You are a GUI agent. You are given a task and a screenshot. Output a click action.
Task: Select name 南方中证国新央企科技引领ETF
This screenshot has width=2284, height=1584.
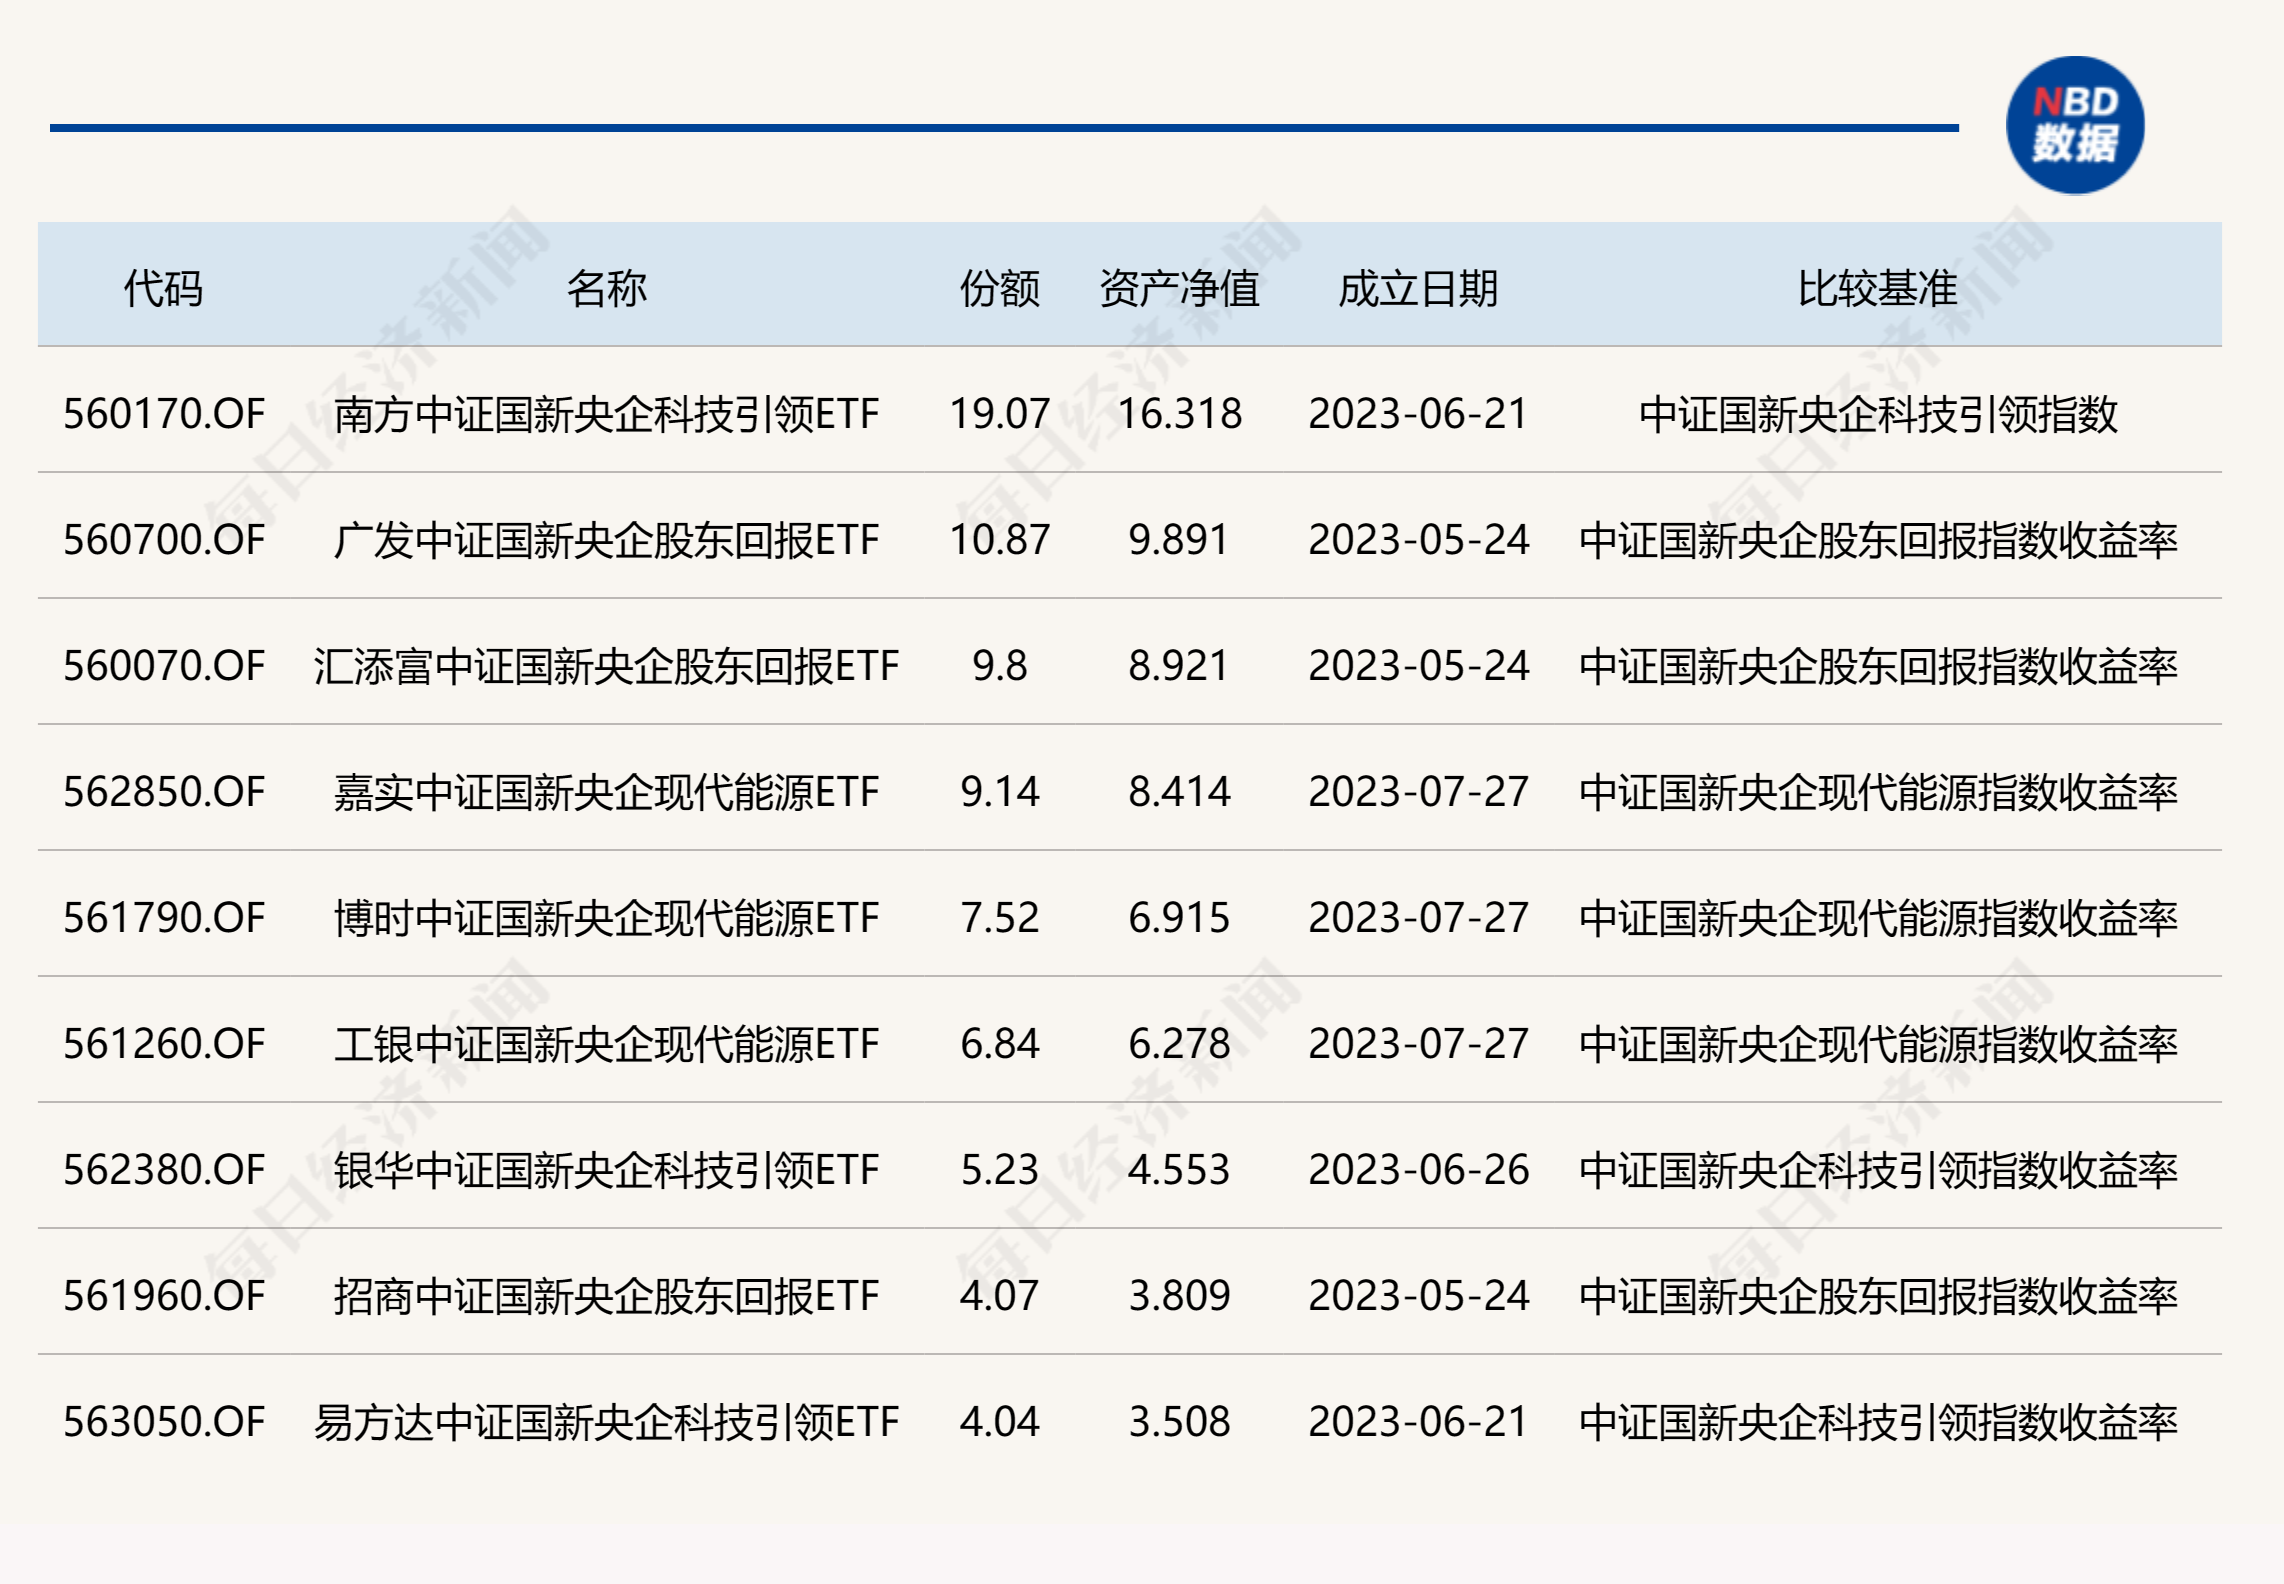tap(606, 414)
